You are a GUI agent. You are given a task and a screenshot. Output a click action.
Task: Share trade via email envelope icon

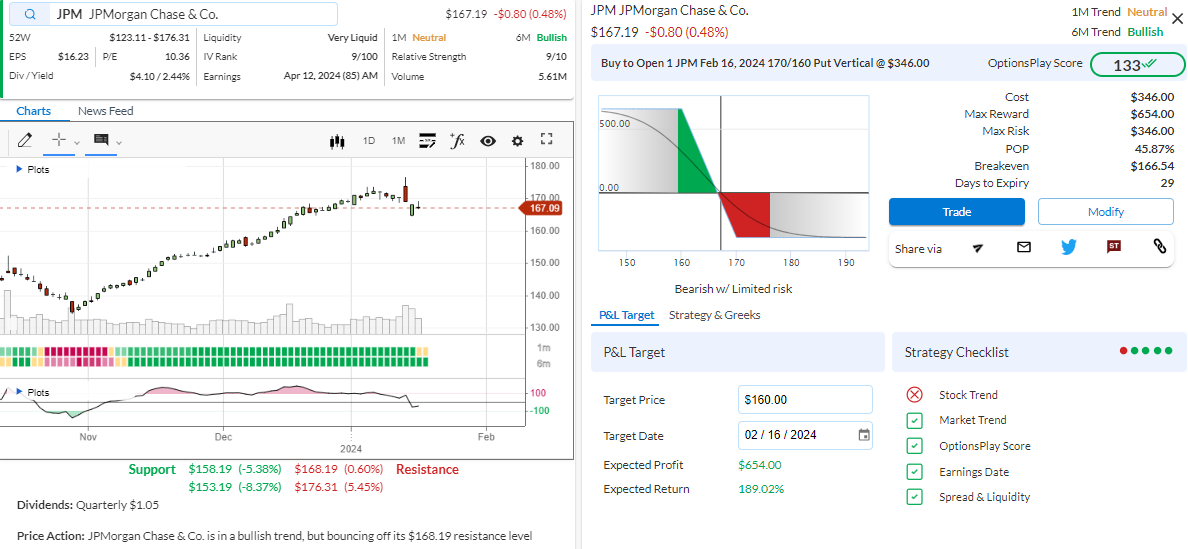1024,247
